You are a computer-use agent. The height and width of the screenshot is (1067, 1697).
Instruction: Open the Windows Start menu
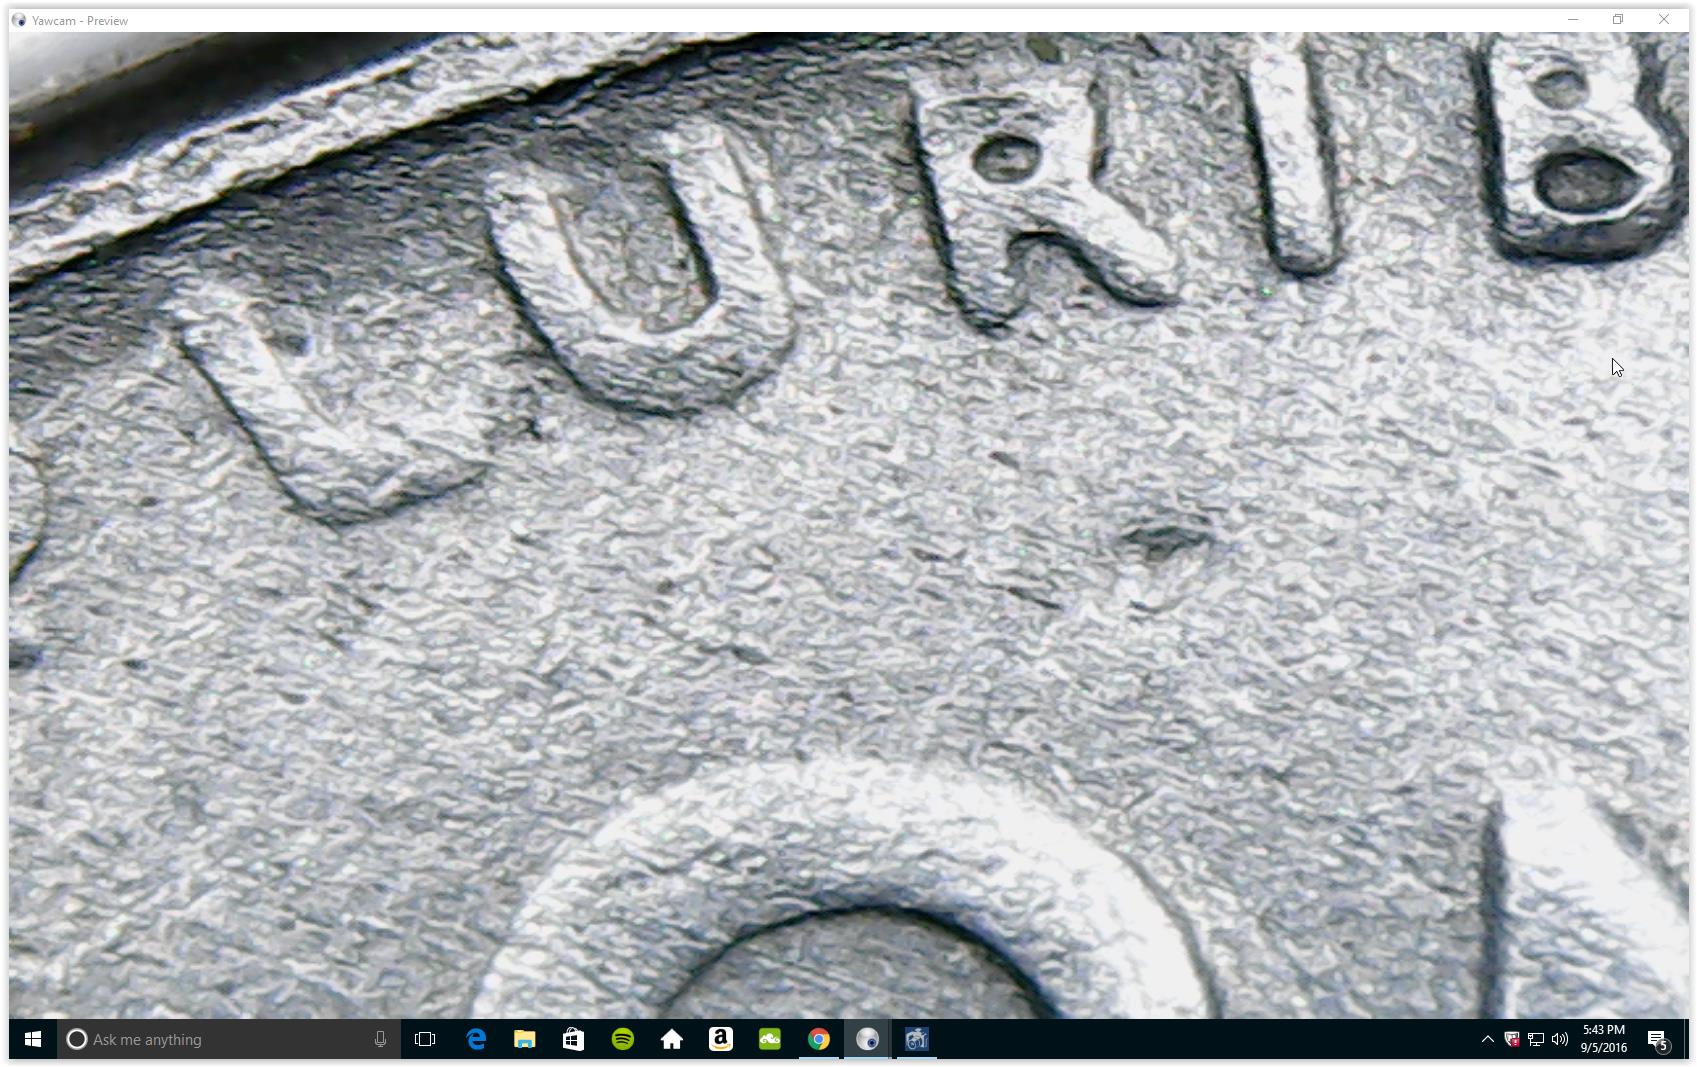[32, 1039]
